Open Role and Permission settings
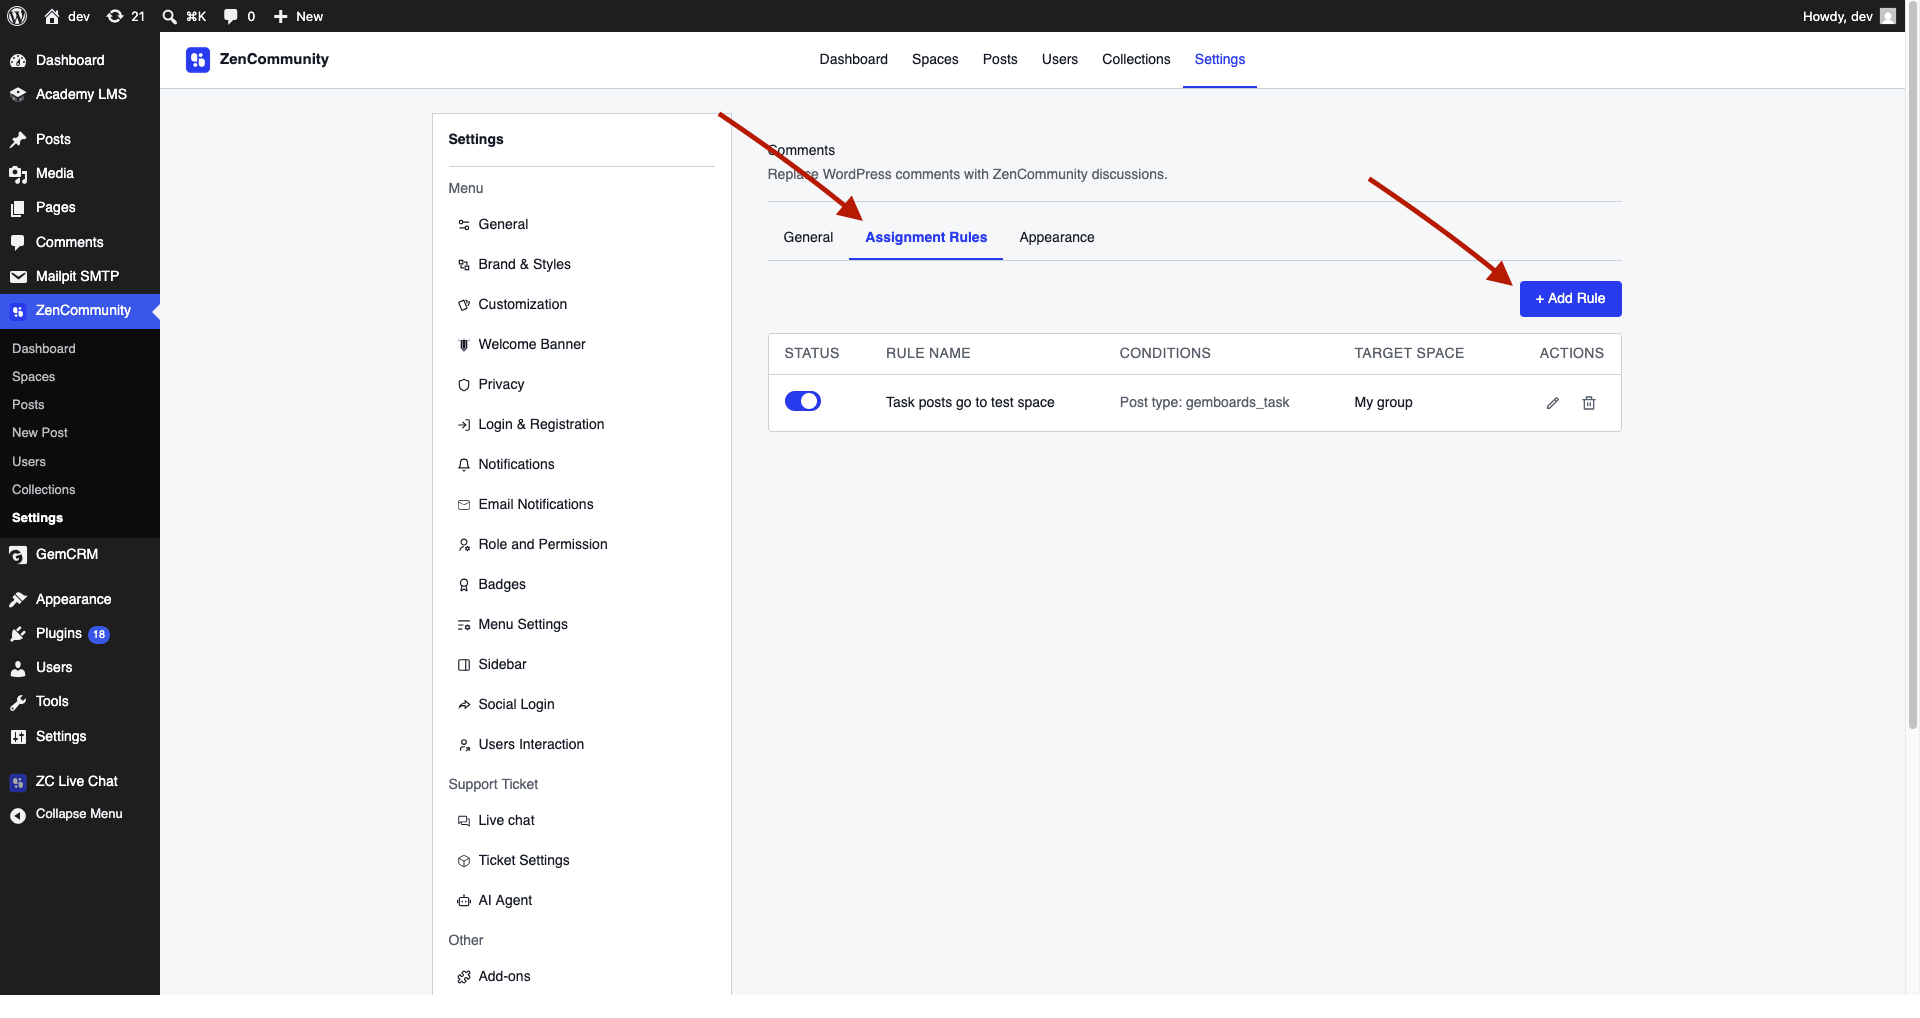The width and height of the screenshot is (1920, 1018). (542, 544)
